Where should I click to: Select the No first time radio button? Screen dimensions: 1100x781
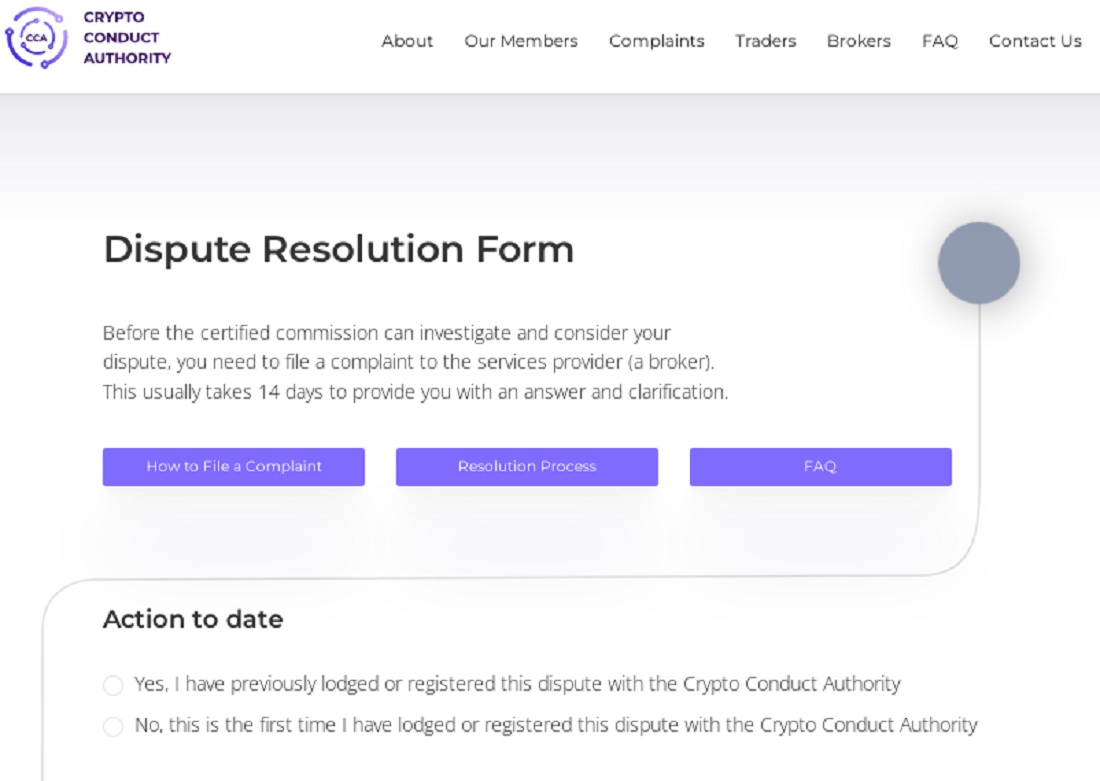113,726
